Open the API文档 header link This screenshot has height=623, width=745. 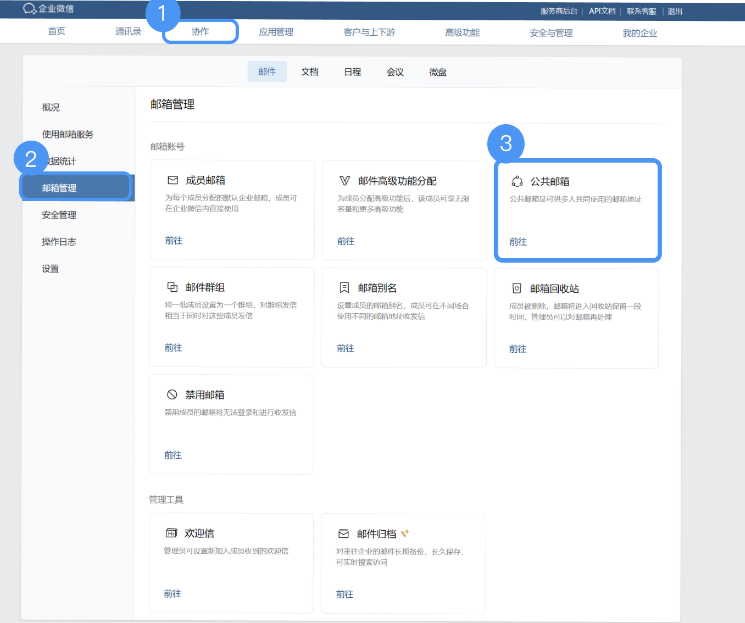pyautogui.click(x=602, y=11)
